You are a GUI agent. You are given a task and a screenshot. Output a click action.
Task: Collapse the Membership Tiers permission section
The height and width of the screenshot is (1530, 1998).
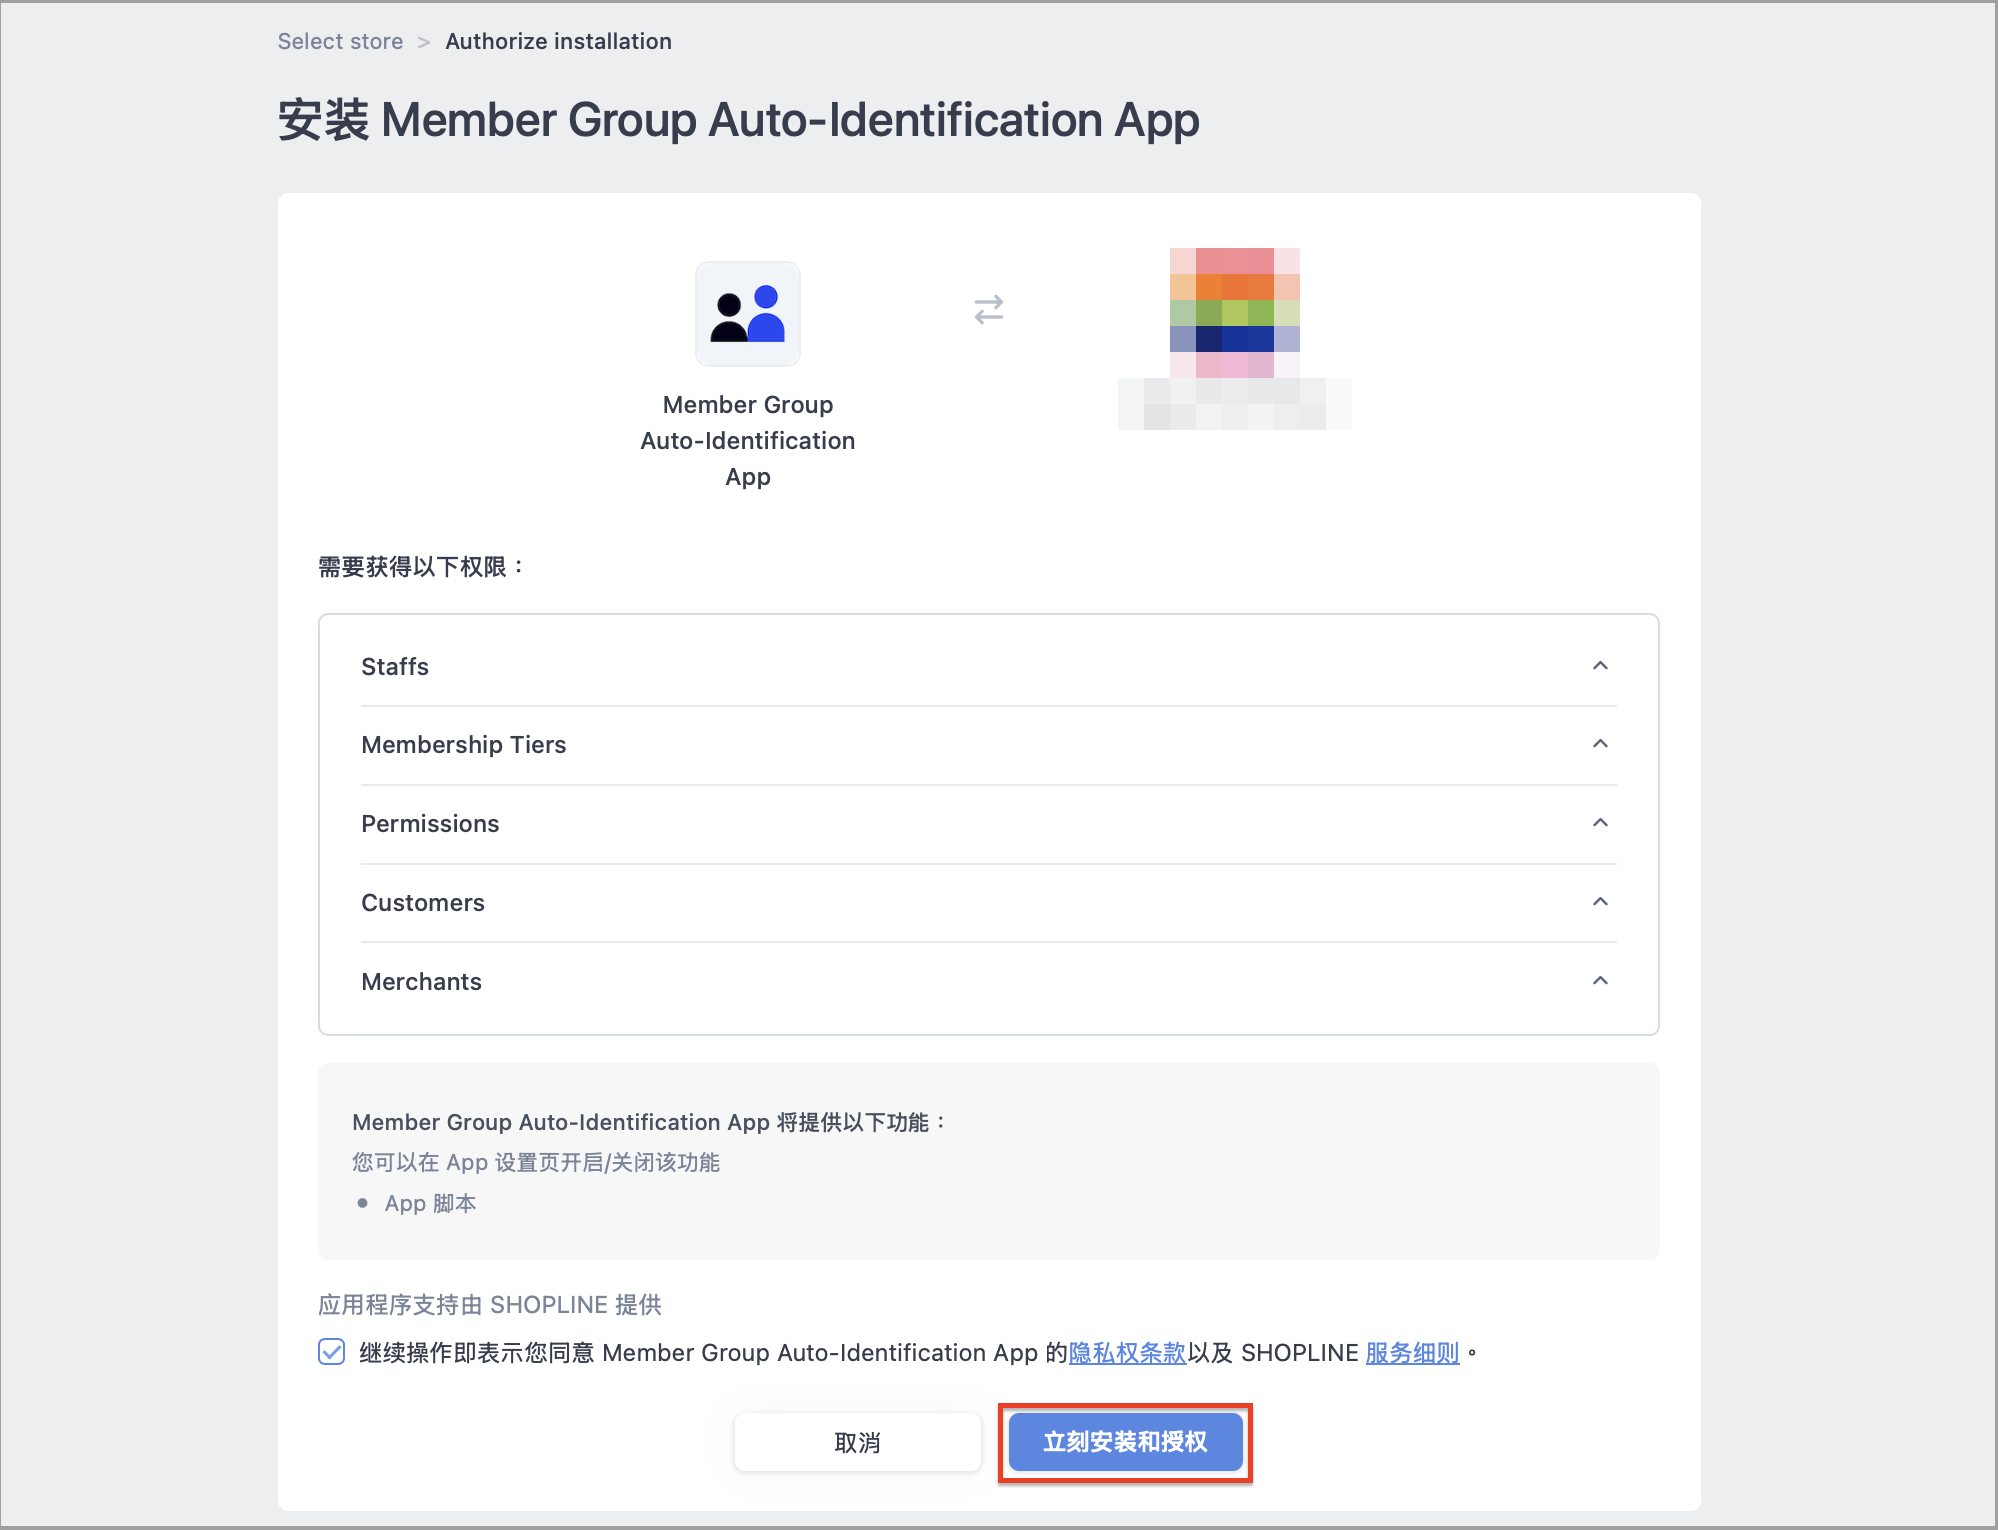[x=1600, y=744]
